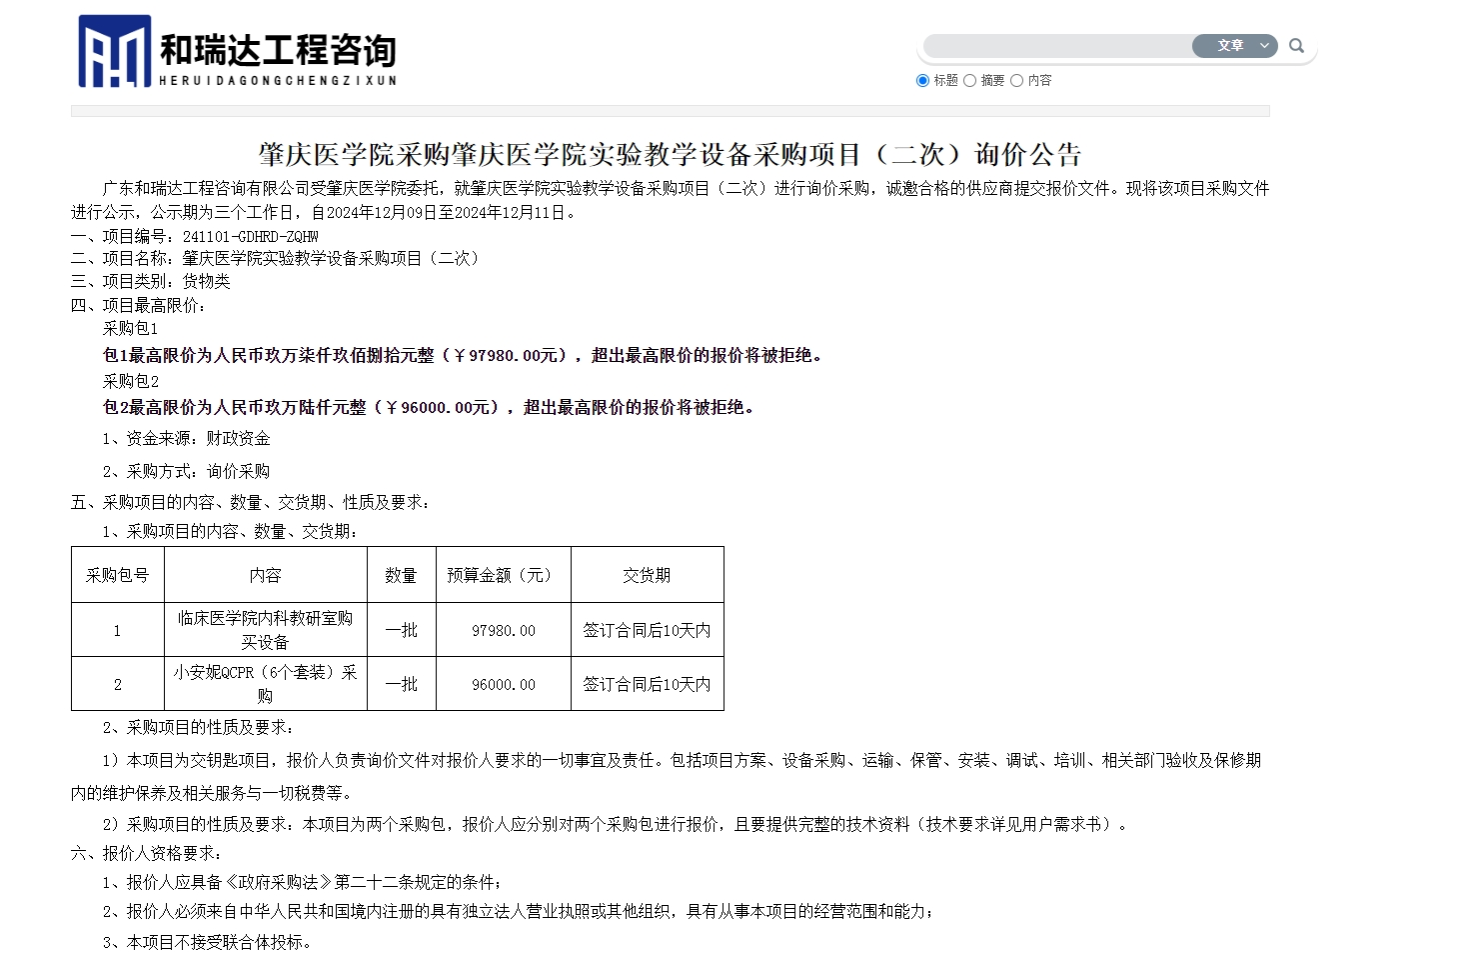Image resolution: width=1460 pixels, height=960 pixels.
Task: Click bold text with ￥97980.00元 limit
Action: (x=462, y=355)
